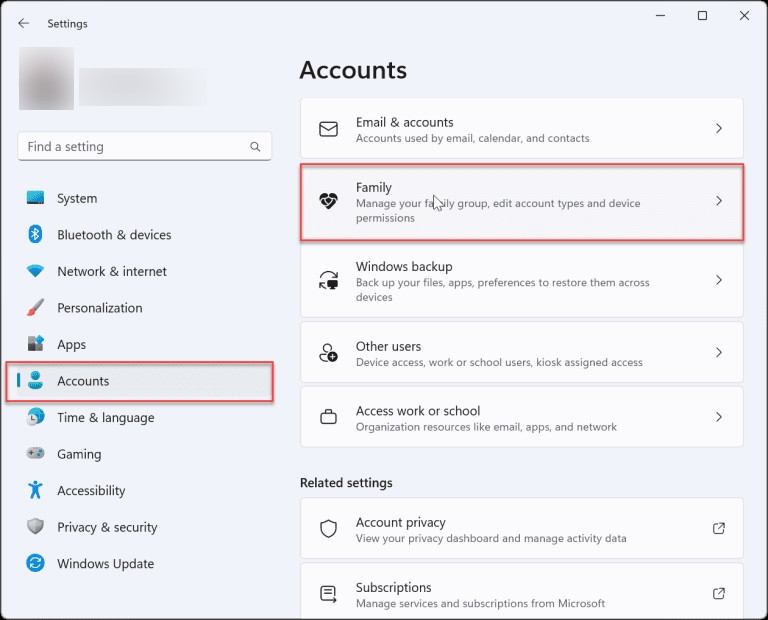Click the Accessibility figure icon
This screenshot has height=620, width=768.
35,490
